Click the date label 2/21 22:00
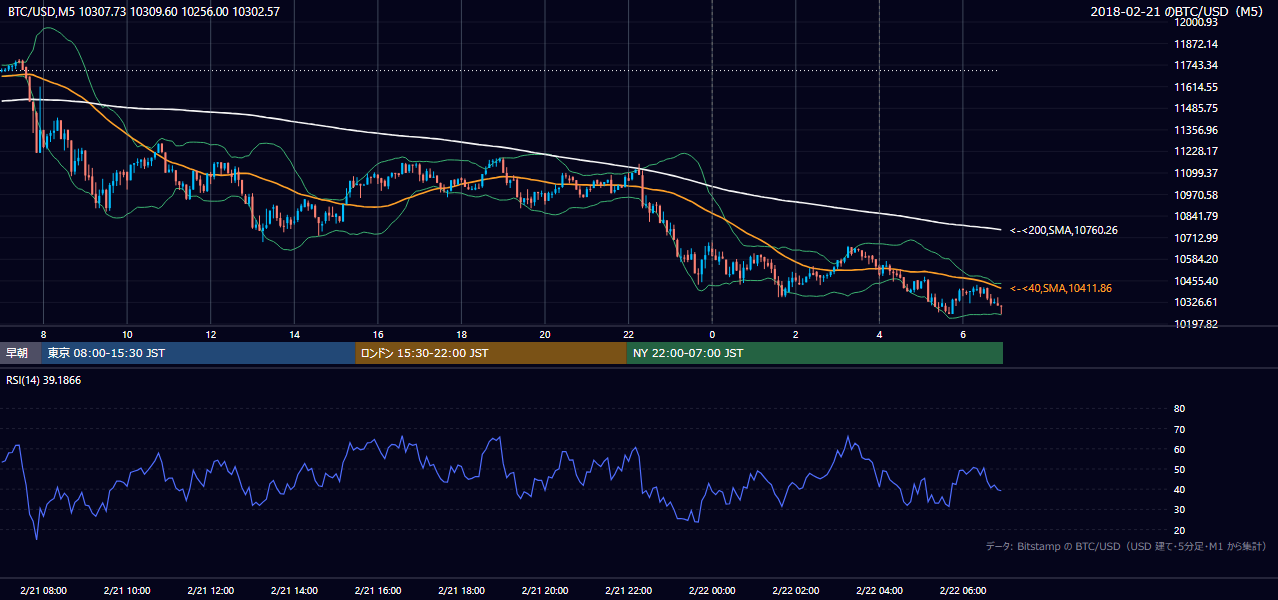The image size is (1278, 600). (x=628, y=591)
